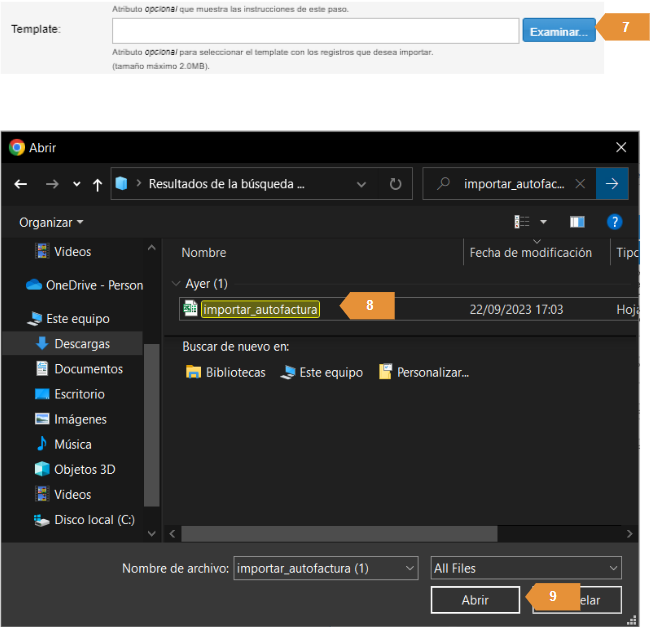The width and height of the screenshot is (653, 627).
Task: Open the Organizar menu
Action: [51, 222]
